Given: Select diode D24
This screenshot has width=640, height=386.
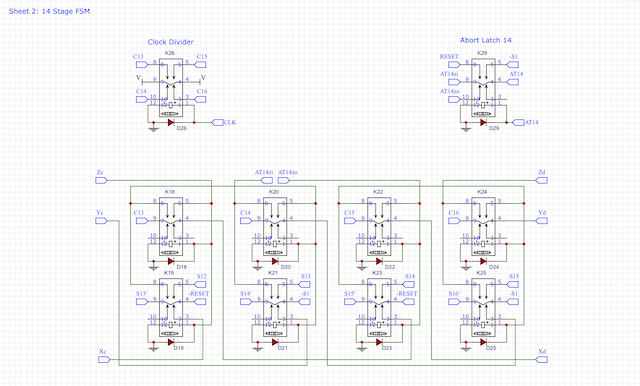Looking at the screenshot, I should [483, 261].
